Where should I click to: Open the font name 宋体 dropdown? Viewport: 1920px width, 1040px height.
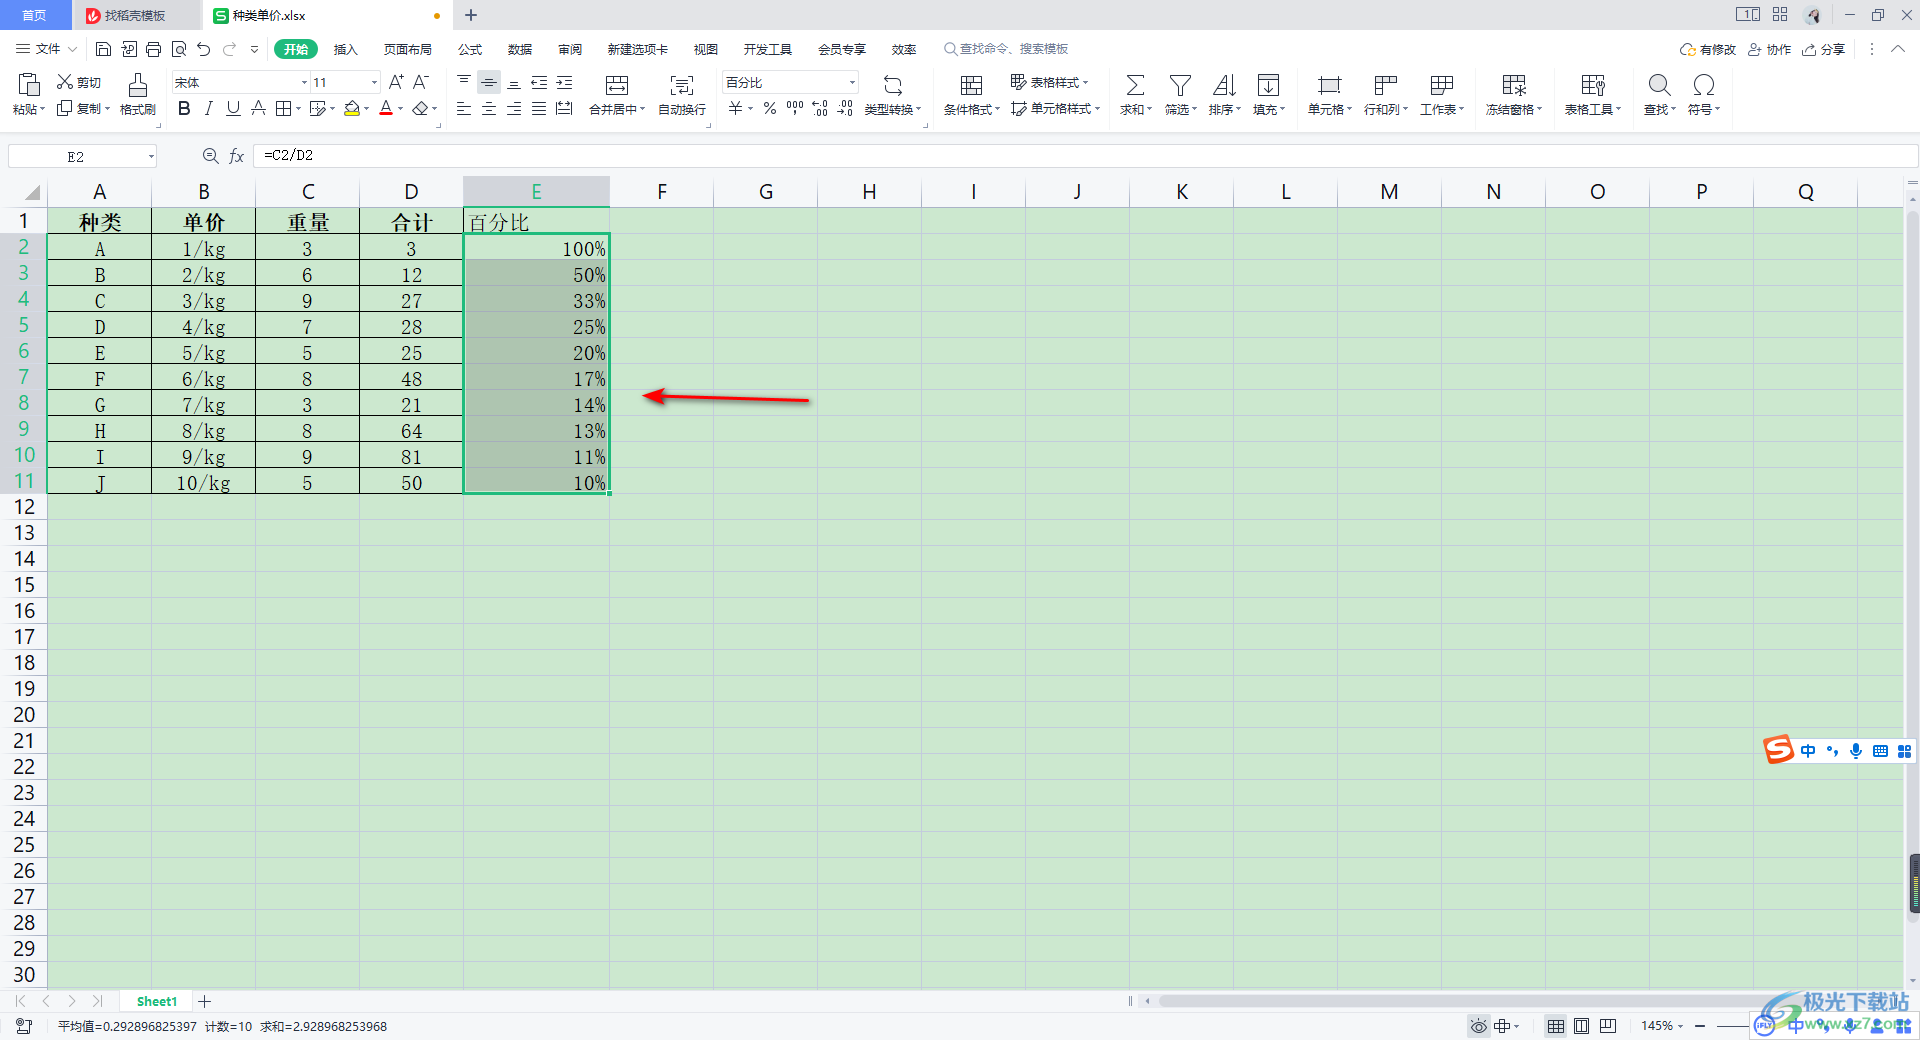point(305,82)
